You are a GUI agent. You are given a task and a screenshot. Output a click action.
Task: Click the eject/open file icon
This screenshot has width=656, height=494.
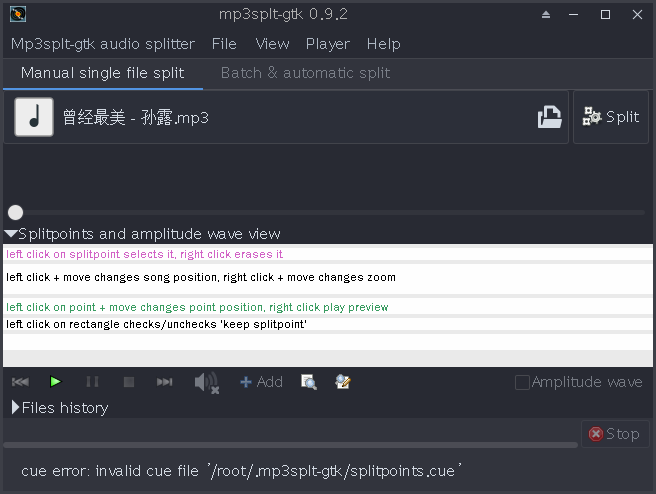549,117
